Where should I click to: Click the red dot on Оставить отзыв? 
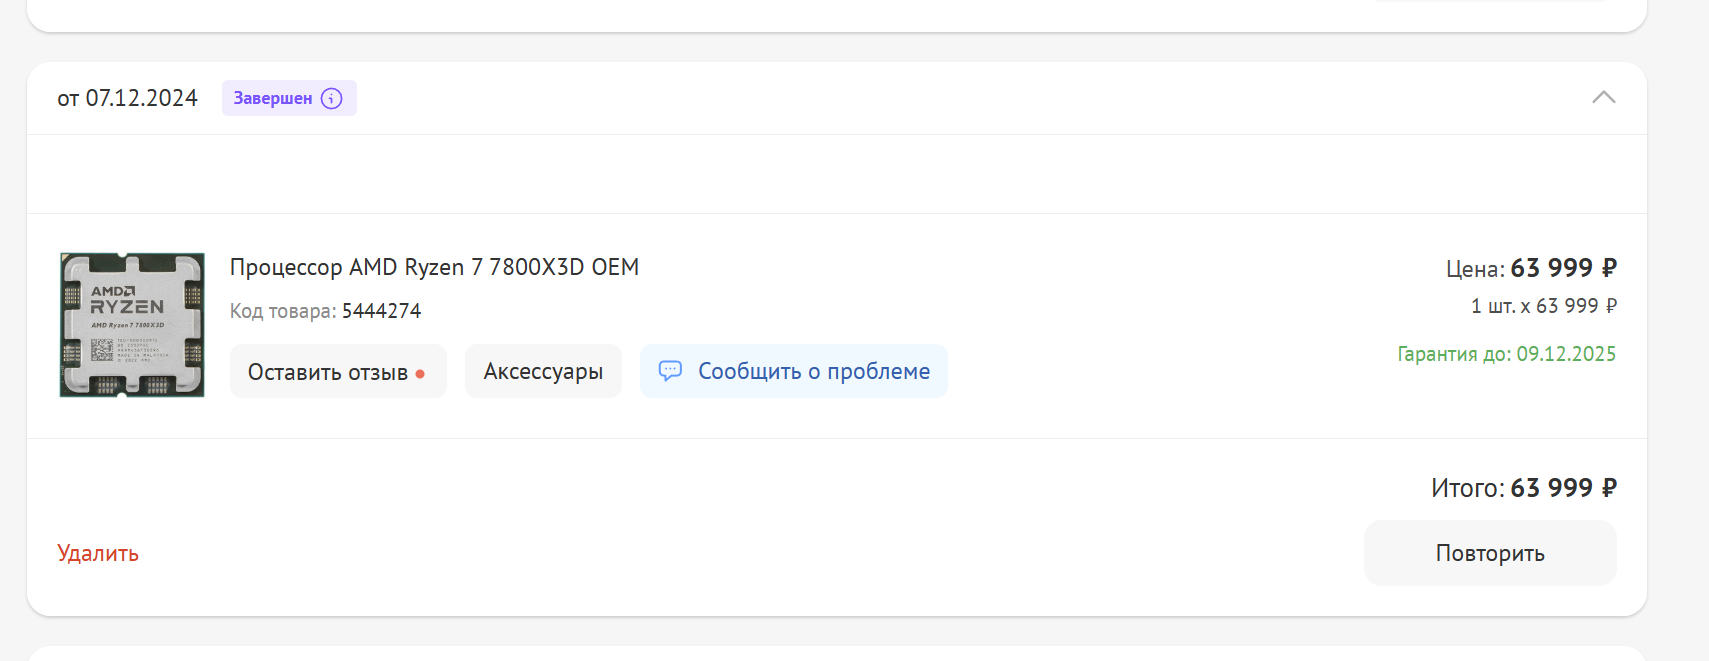click(420, 374)
